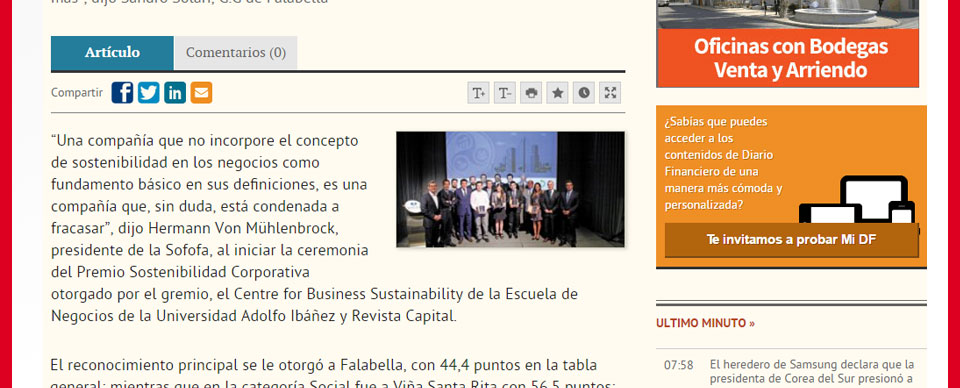Open the Comentarios (0) tab
Viewport: 960px width, 388px height.
[x=236, y=53]
